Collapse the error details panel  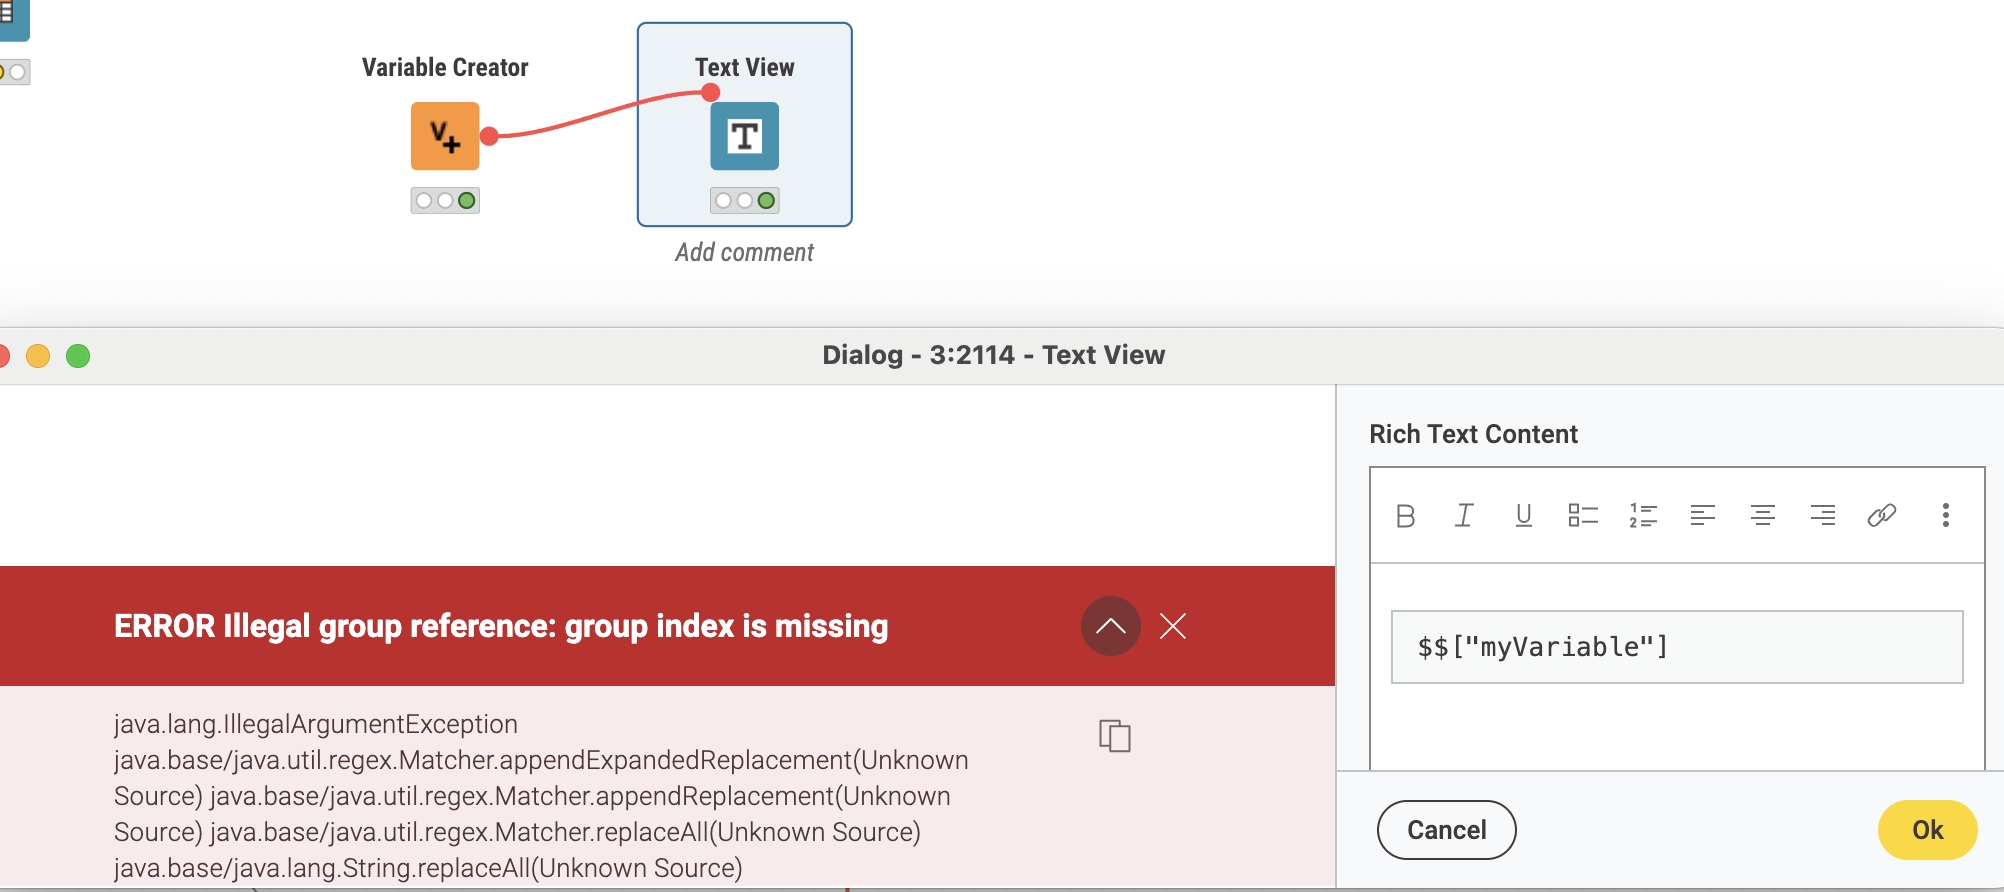pyautogui.click(x=1110, y=626)
